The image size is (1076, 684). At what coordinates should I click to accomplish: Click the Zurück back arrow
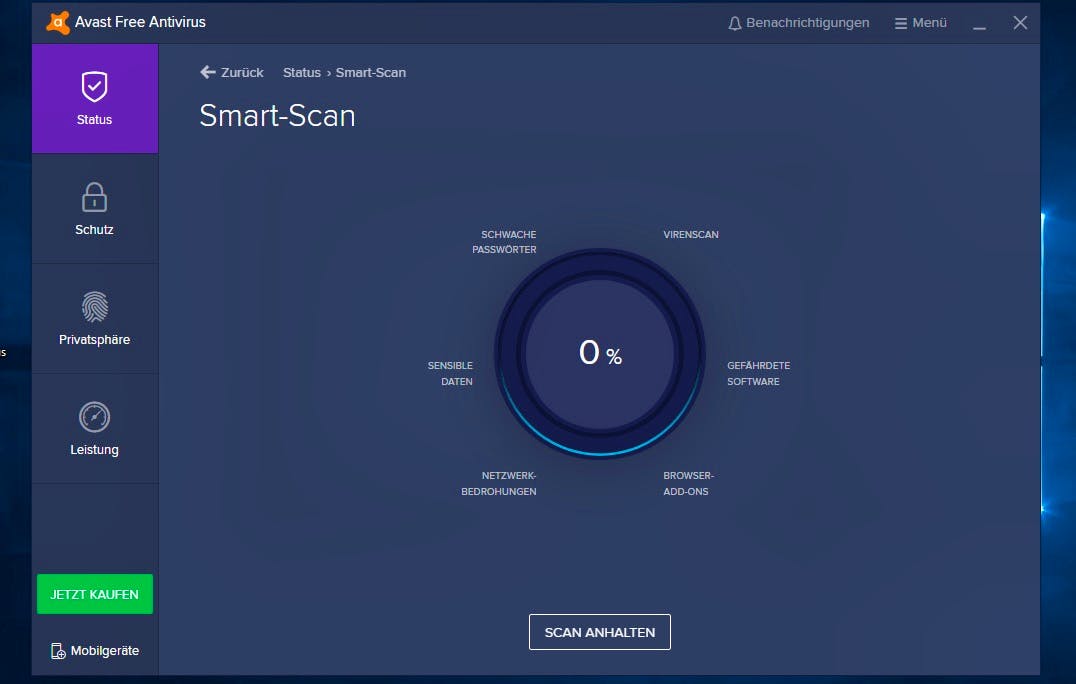pos(208,72)
